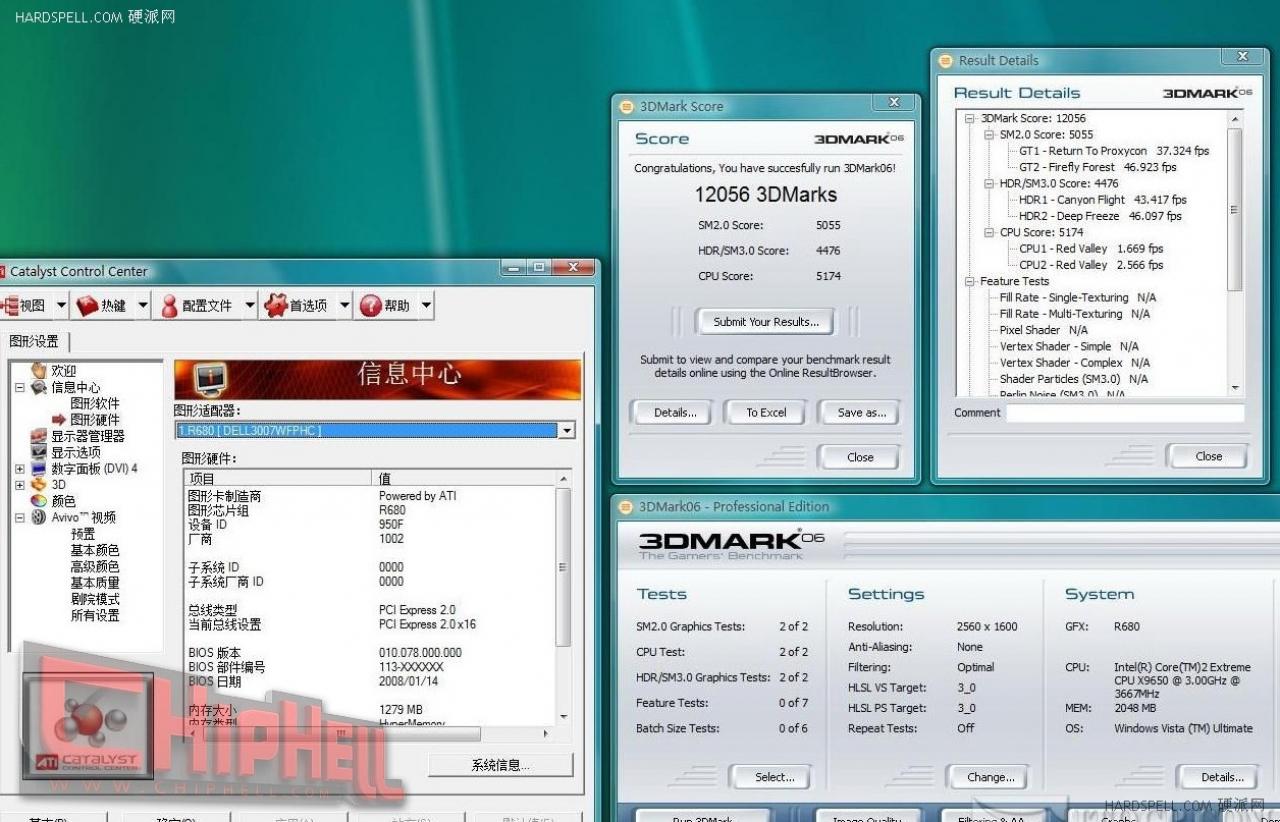Select 图形硬件 under 信息中心
1280x822 pixels.
[x=95, y=420]
